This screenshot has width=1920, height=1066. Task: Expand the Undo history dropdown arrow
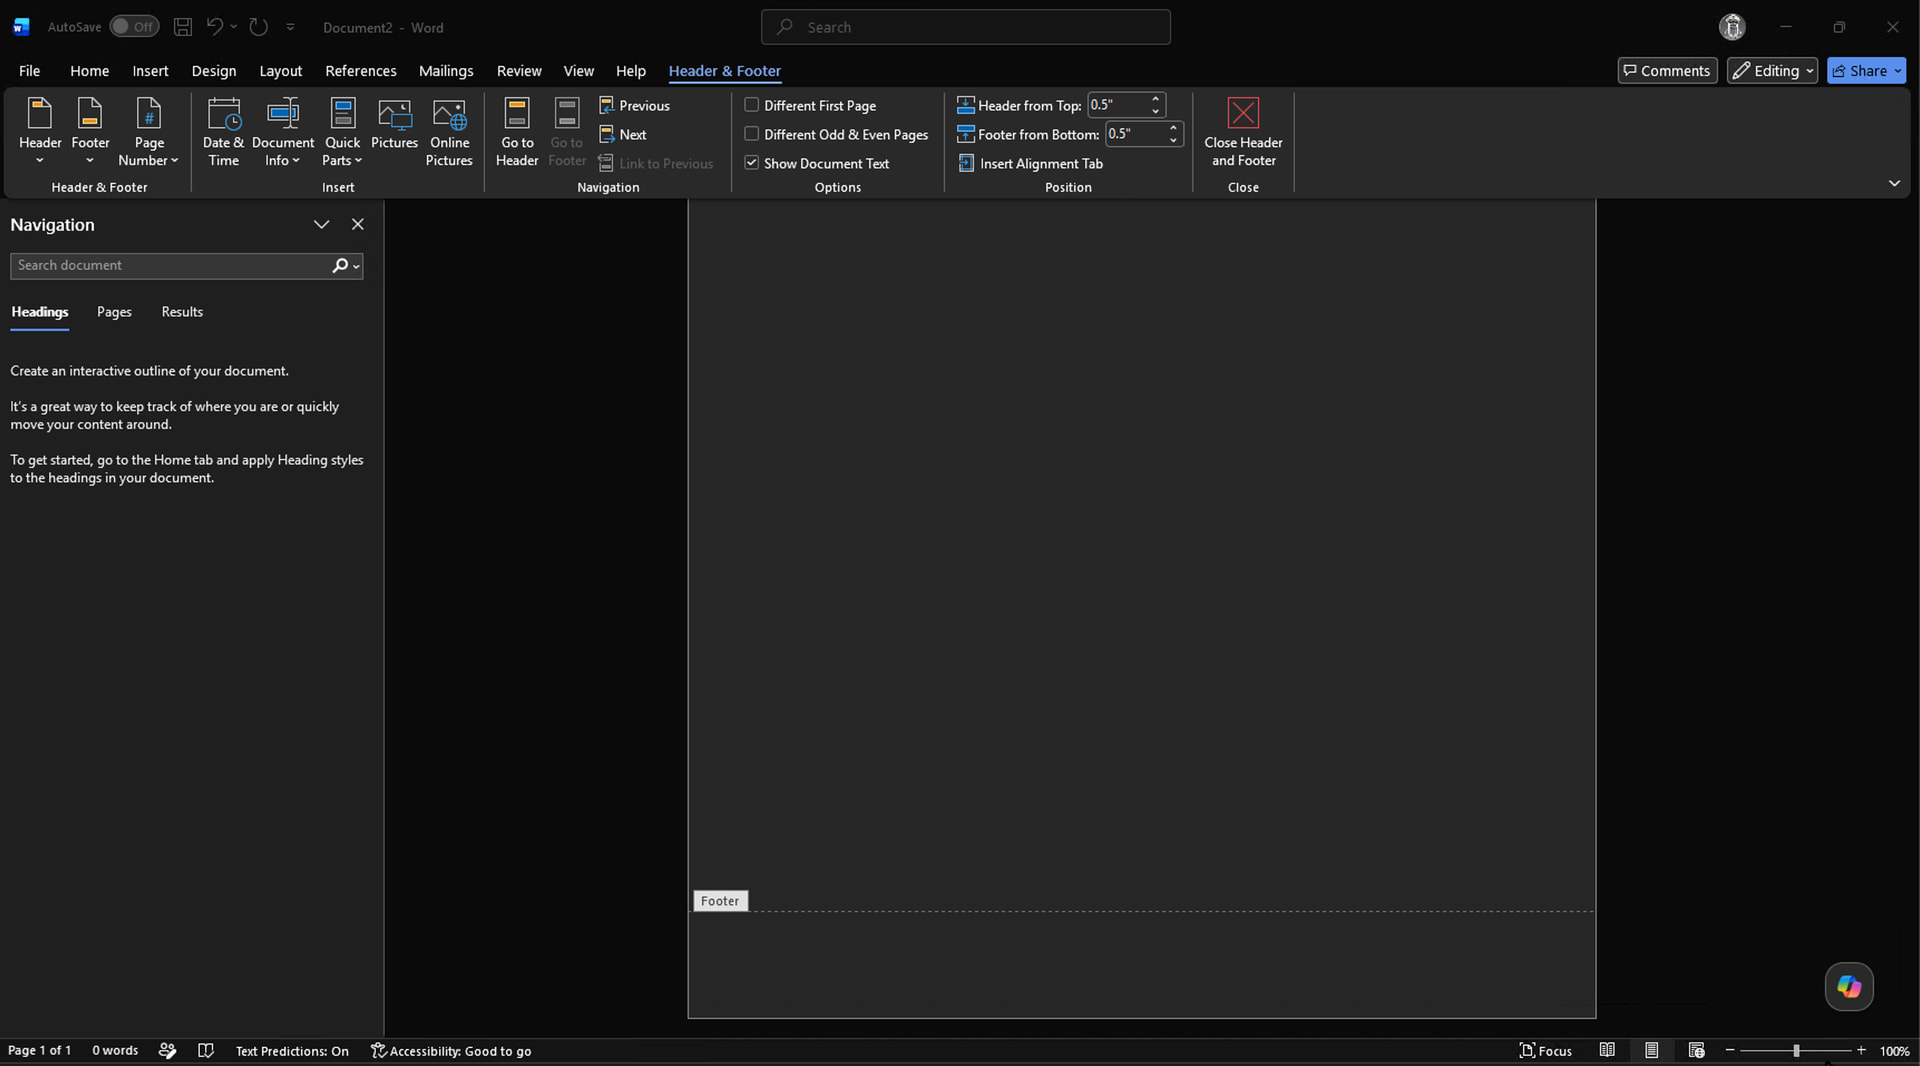[x=233, y=27]
